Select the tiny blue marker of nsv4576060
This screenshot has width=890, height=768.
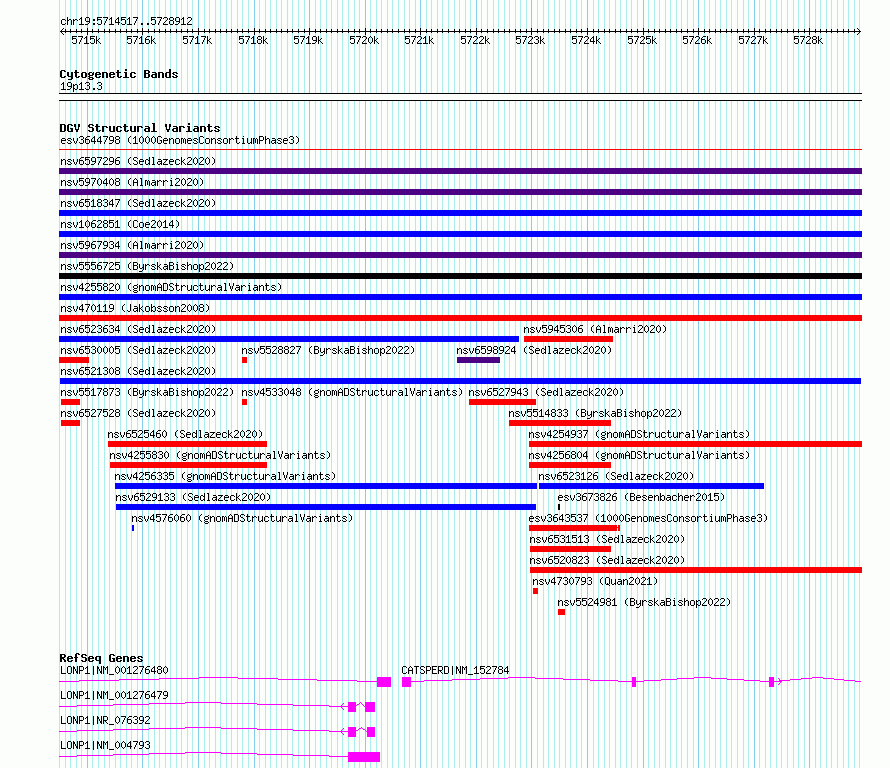133,528
